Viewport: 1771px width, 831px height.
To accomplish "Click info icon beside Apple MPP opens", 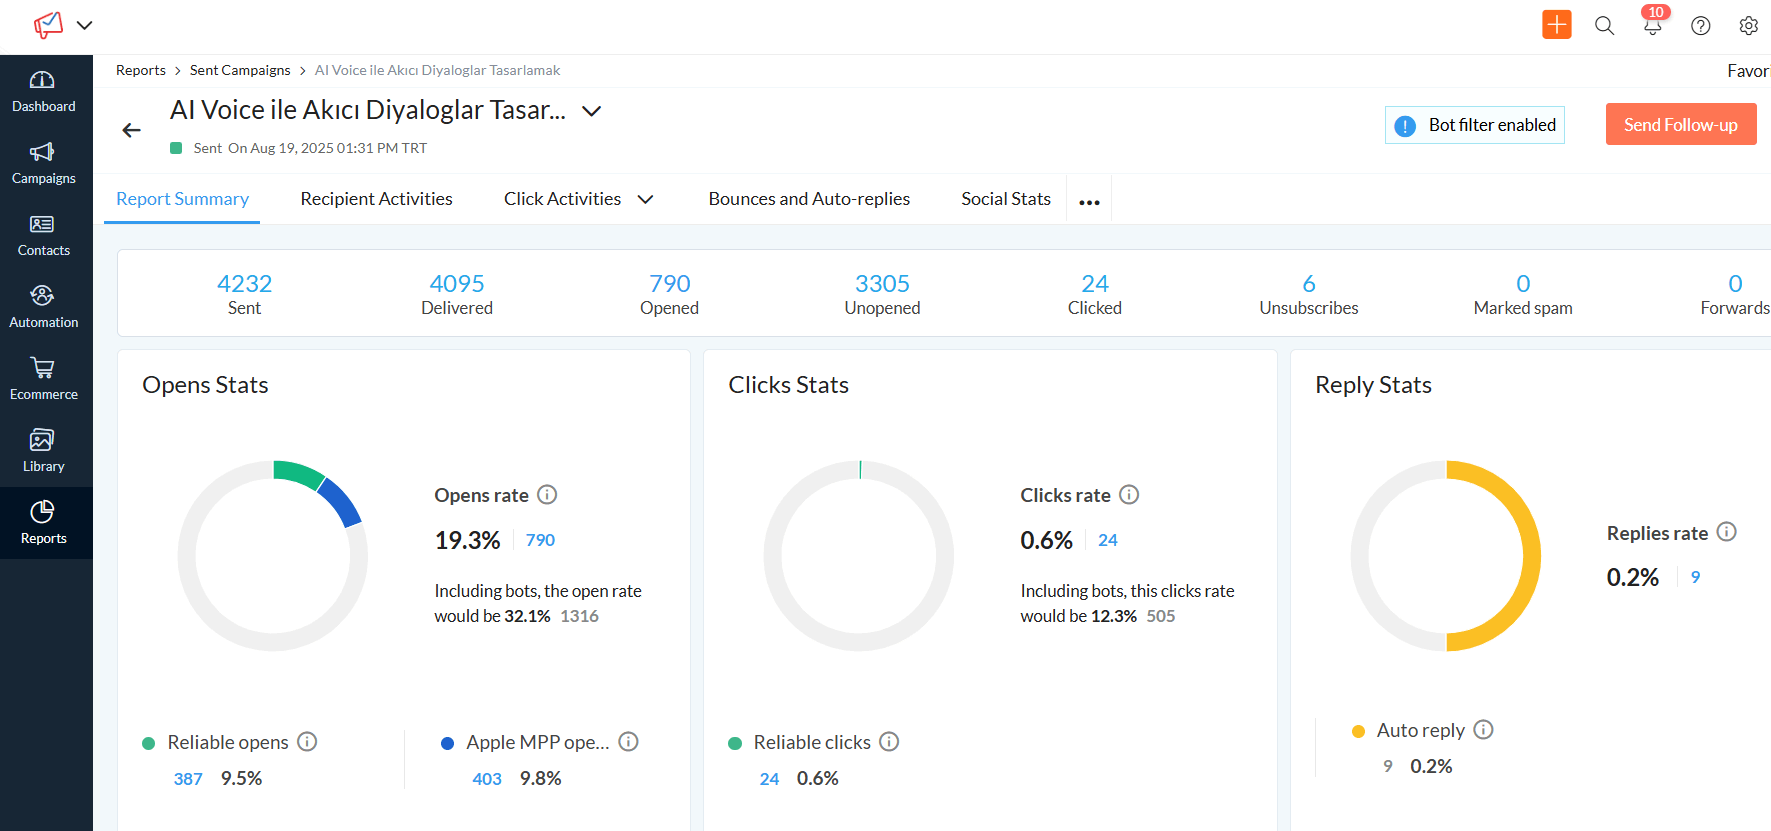I will [x=628, y=742].
